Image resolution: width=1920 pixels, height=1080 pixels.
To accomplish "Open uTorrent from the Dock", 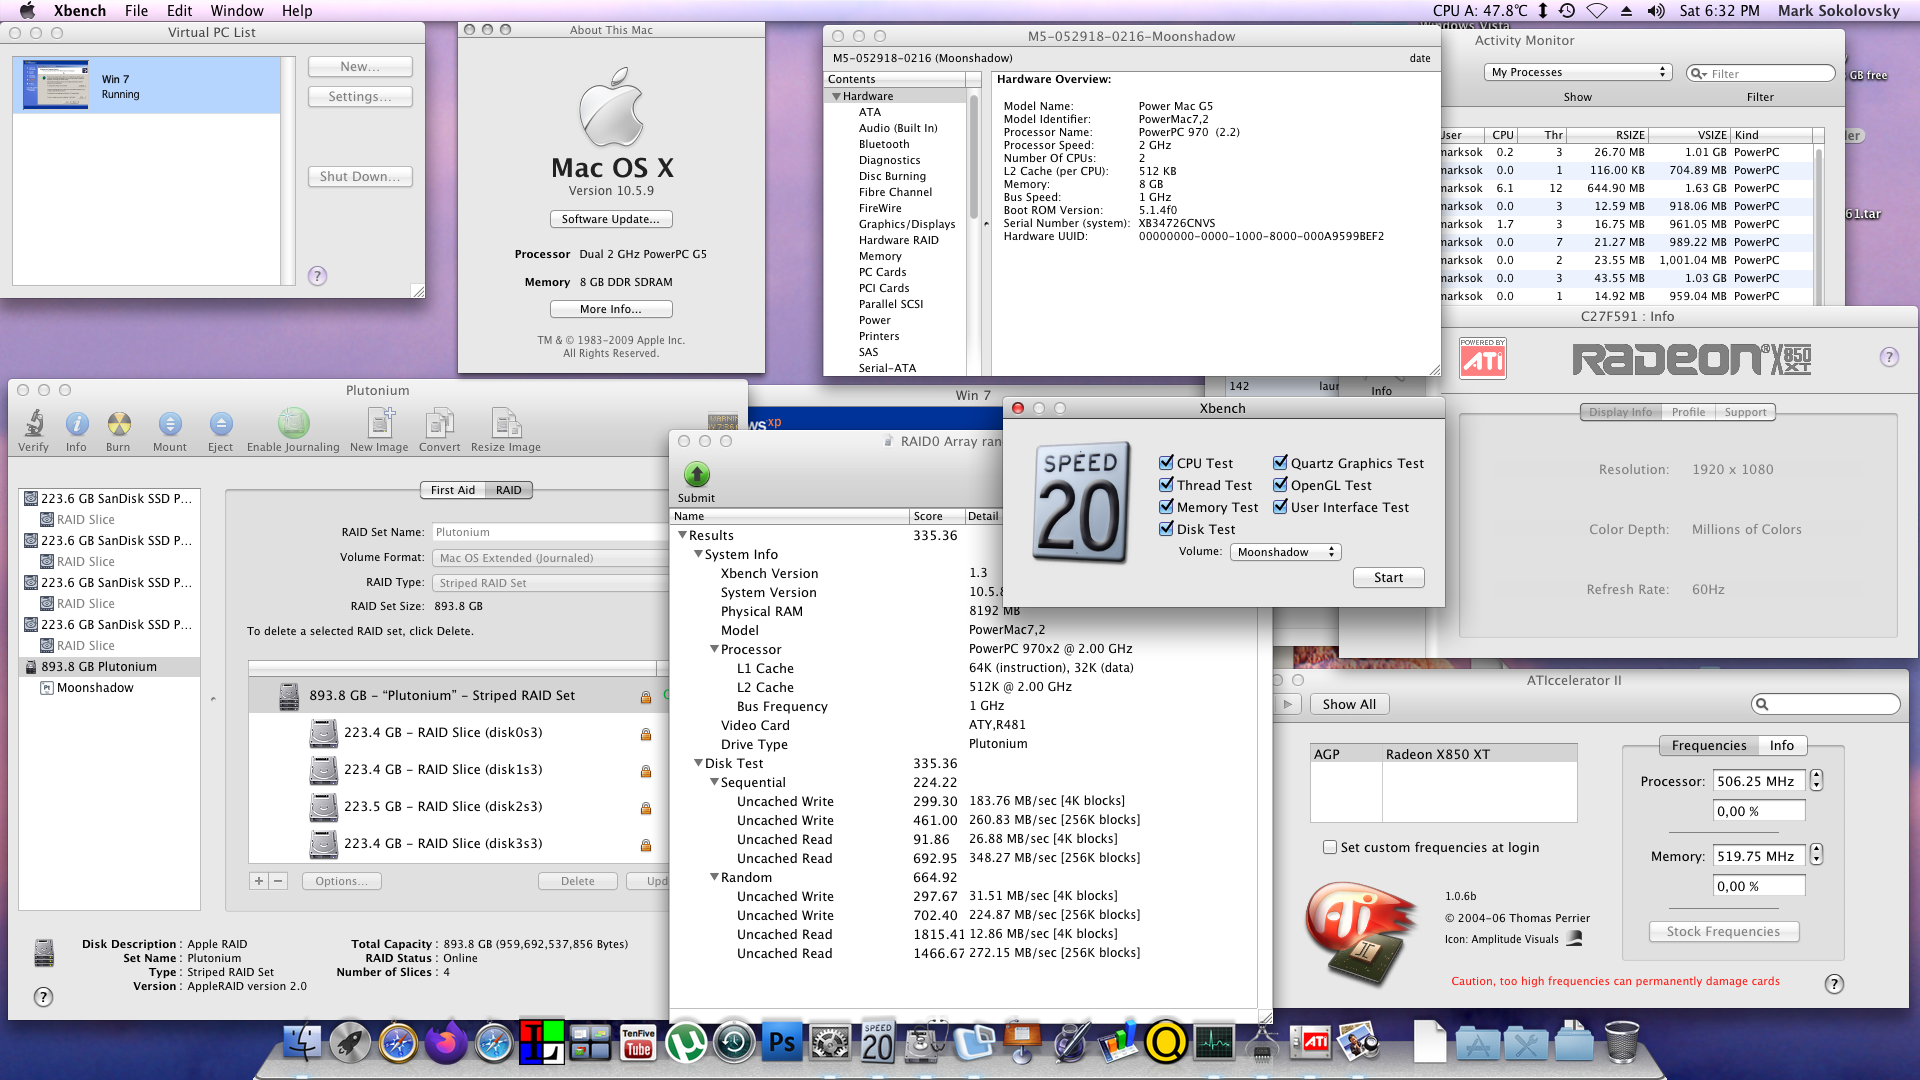I will (x=686, y=1043).
